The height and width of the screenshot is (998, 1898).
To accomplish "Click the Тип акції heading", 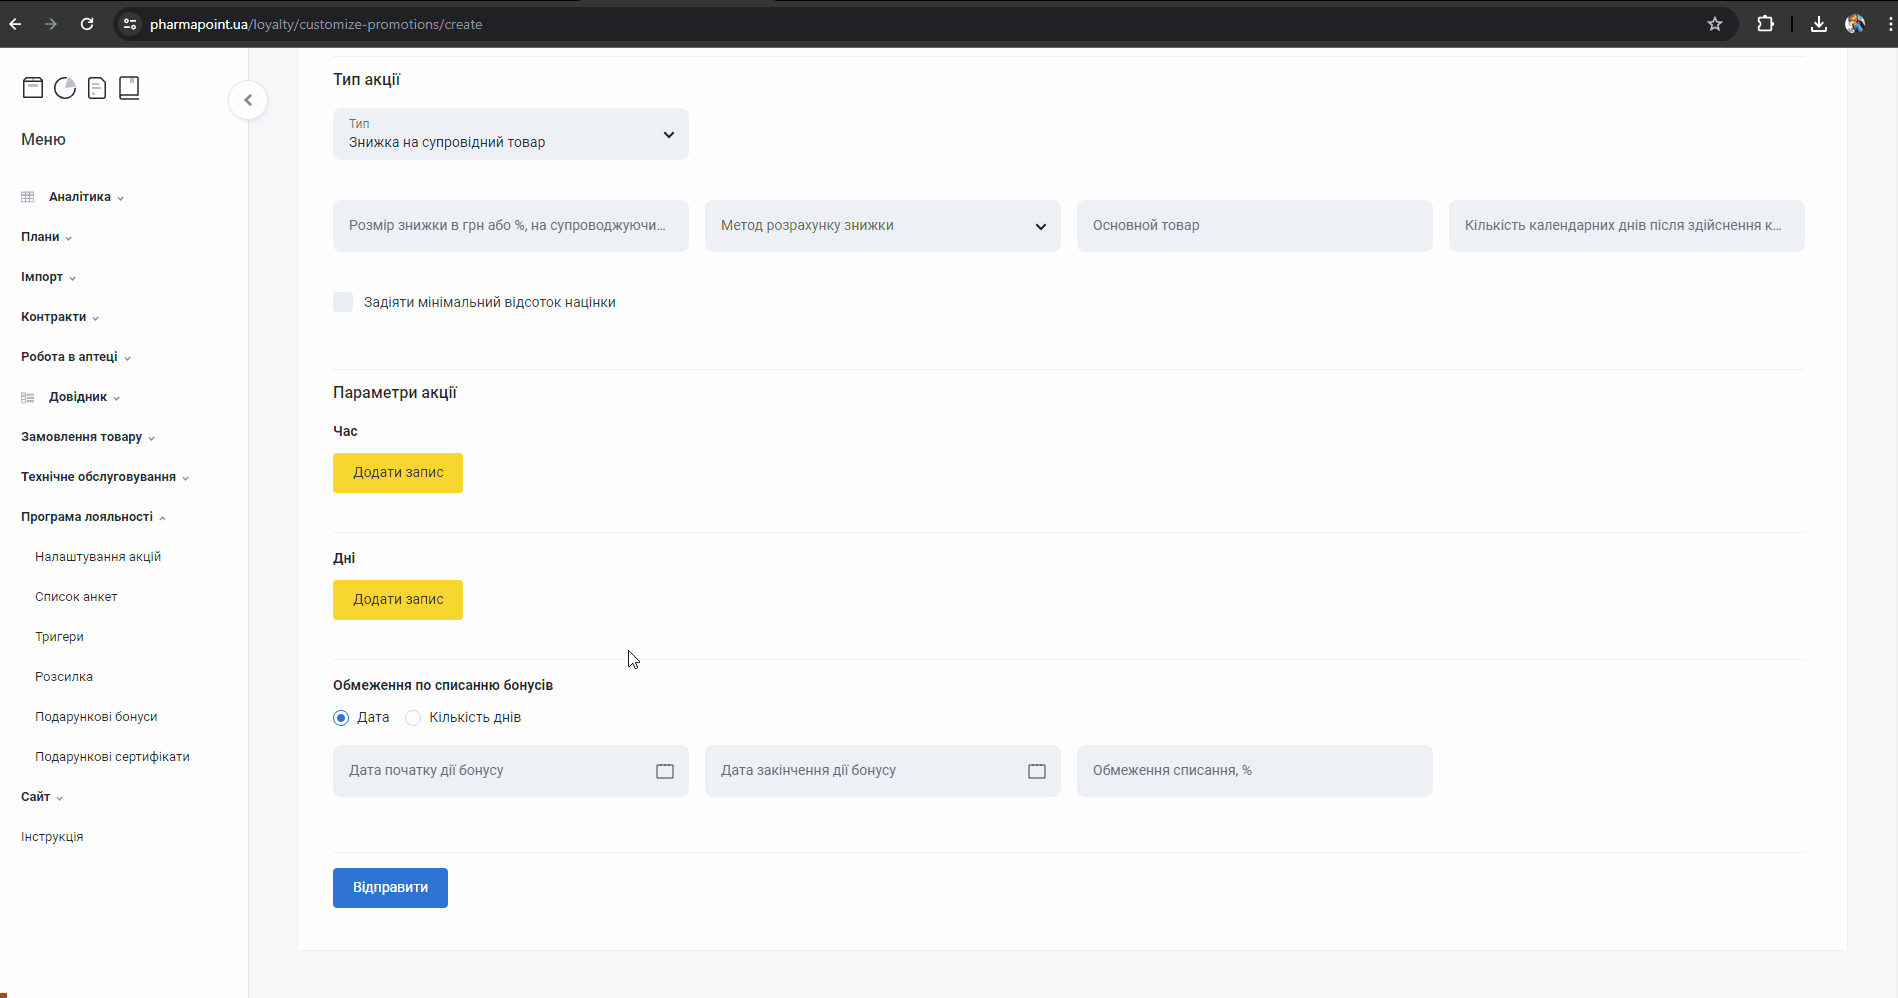I will pyautogui.click(x=366, y=80).
